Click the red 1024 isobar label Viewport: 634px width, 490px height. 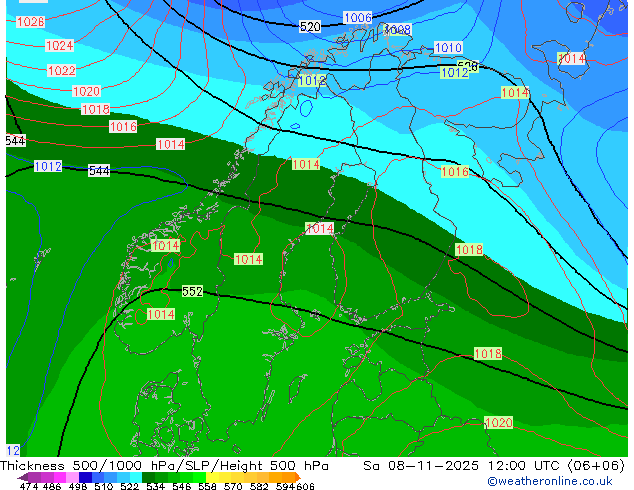point(59,45)
